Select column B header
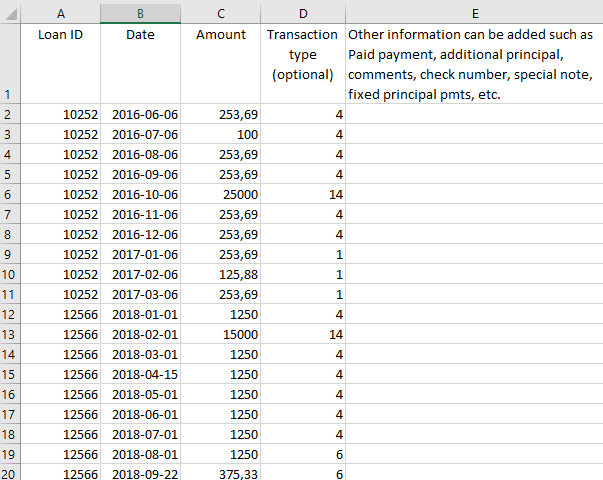The height and width of the screenshot is (480, 603). tap(140, 13)
